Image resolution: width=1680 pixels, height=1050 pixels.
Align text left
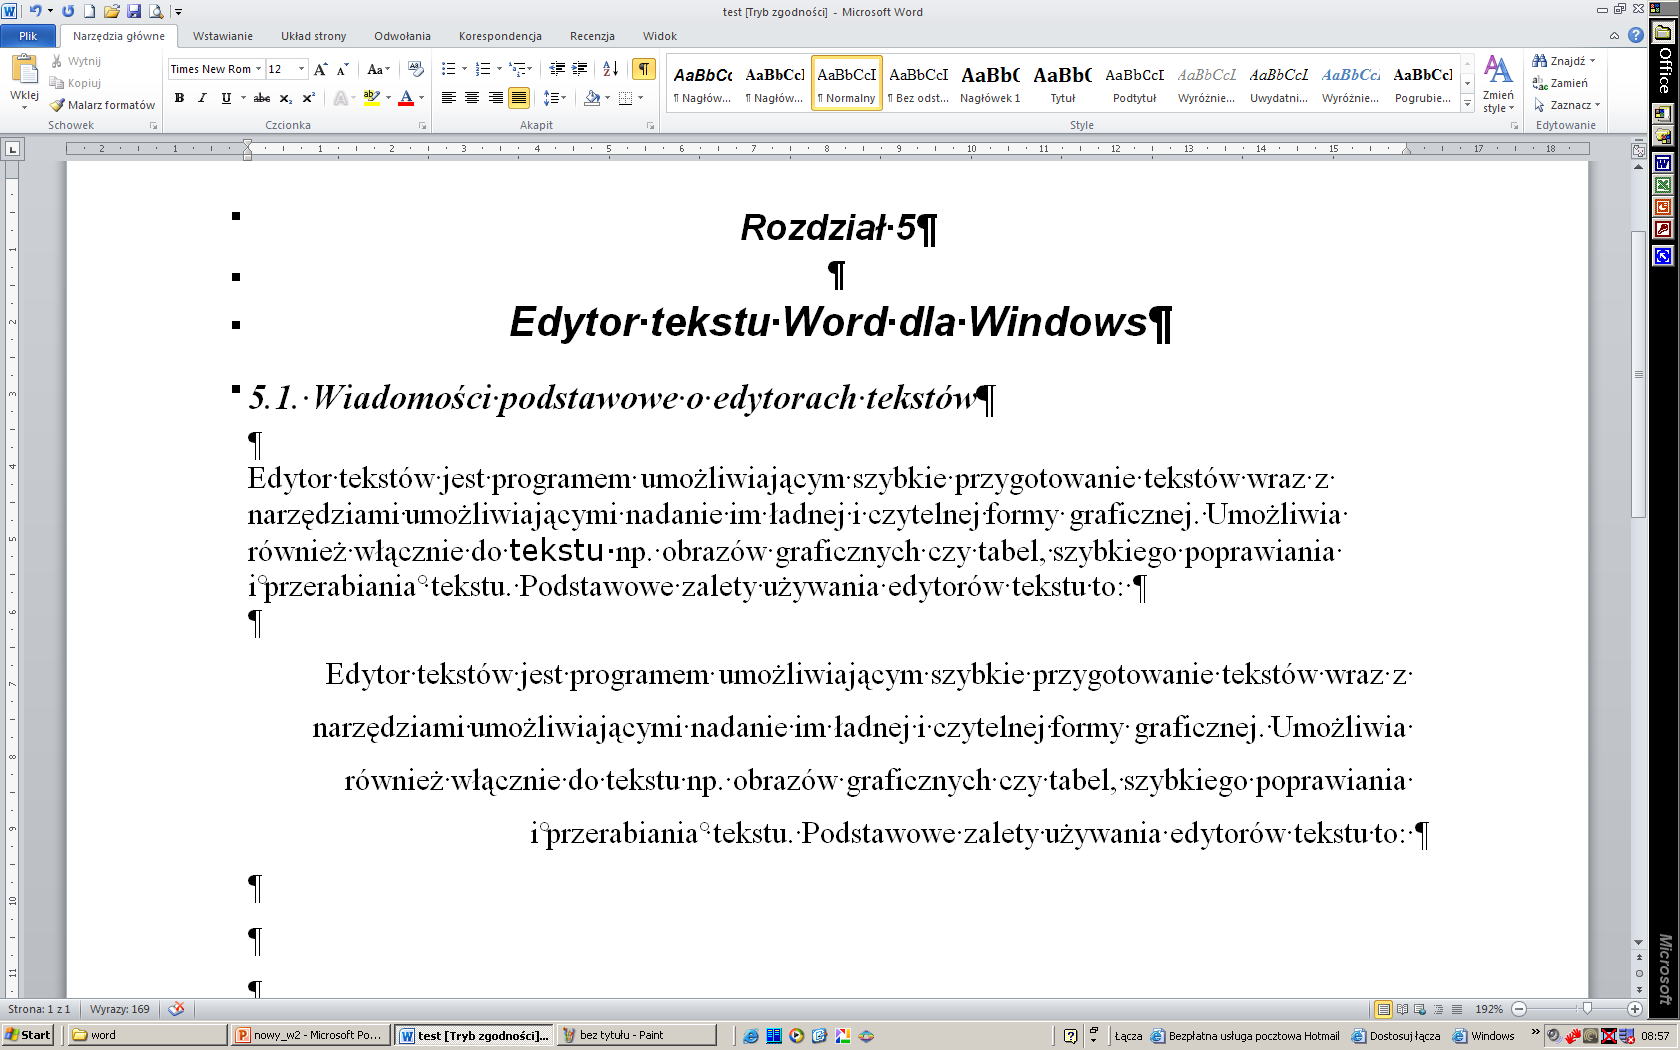(x=448, y=98)
